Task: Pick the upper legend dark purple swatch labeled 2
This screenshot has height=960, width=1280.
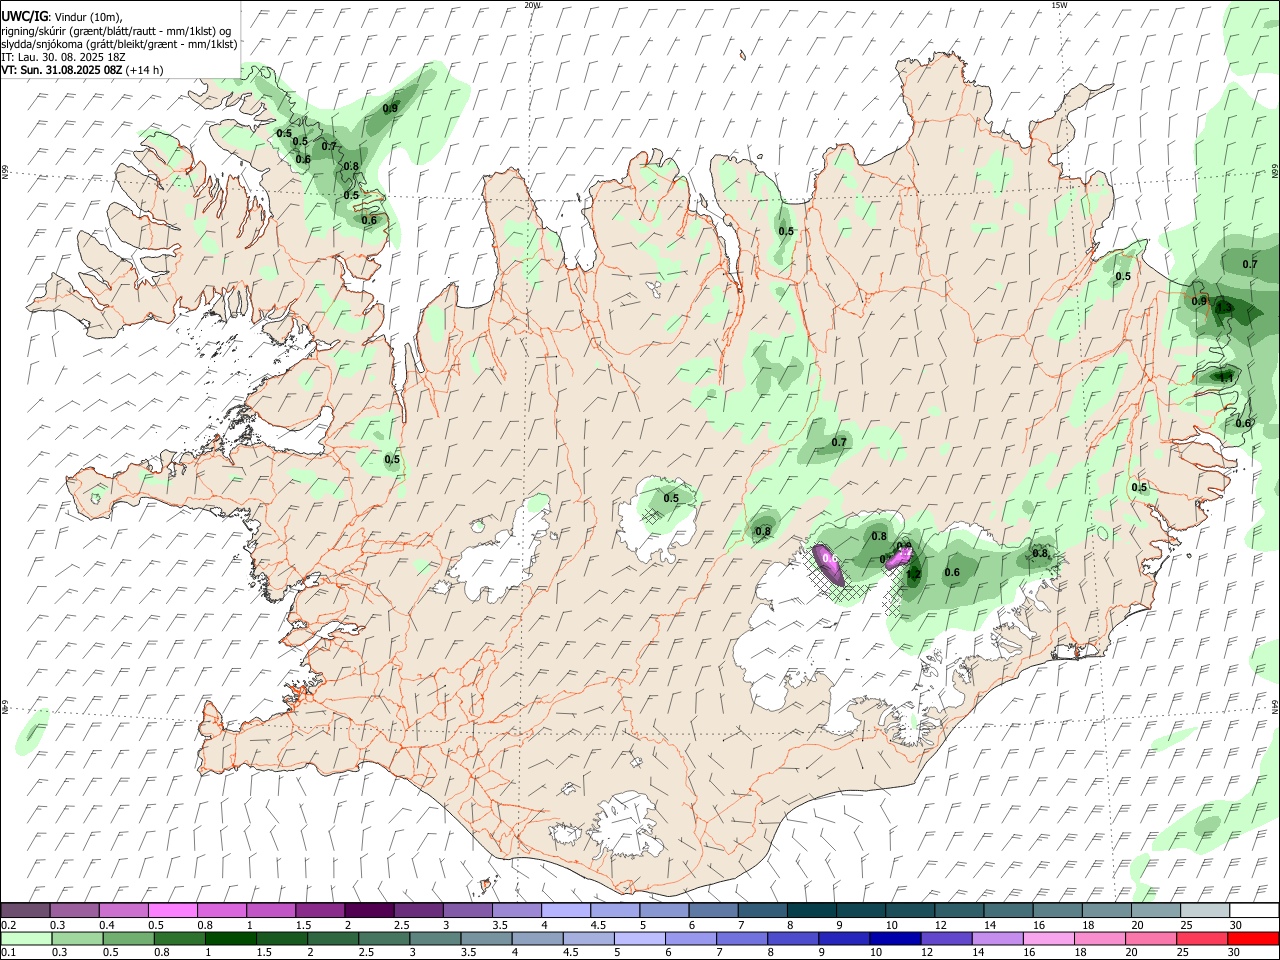Action: [x=369, y=910]
